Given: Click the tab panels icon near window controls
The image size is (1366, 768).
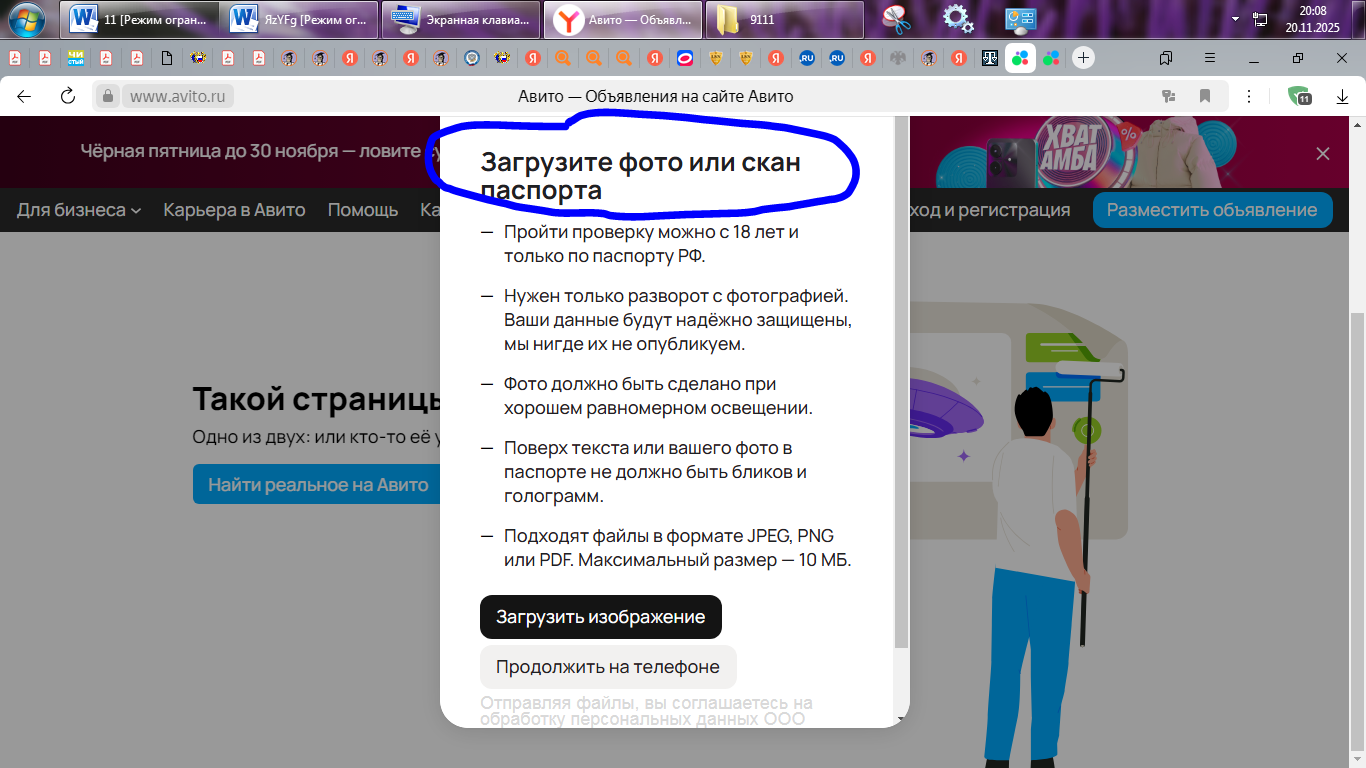Looking at the screenshot, I should (1164, 59).
